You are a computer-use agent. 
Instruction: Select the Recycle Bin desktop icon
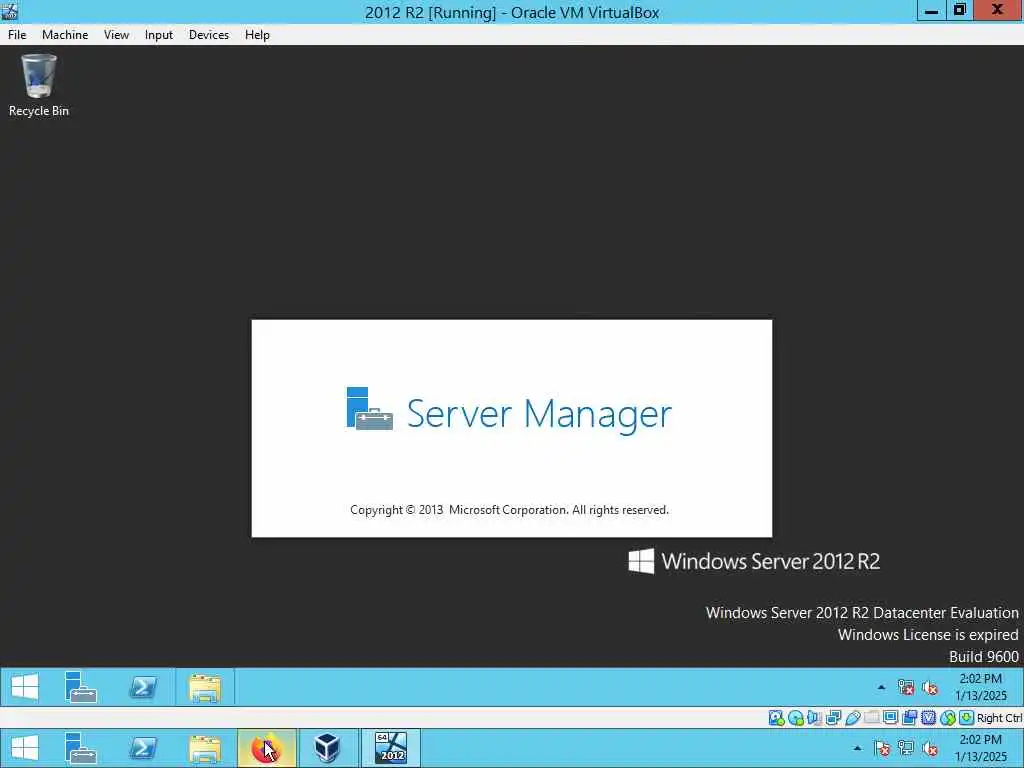click(39, 86)
